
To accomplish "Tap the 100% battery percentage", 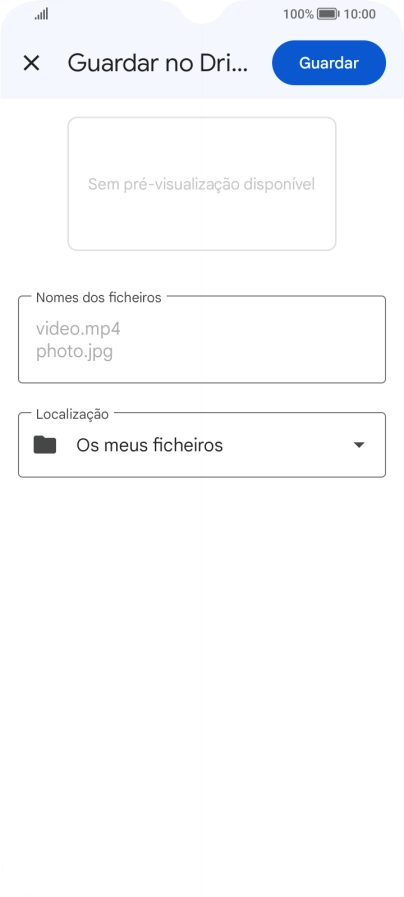I will pos(298,14).
